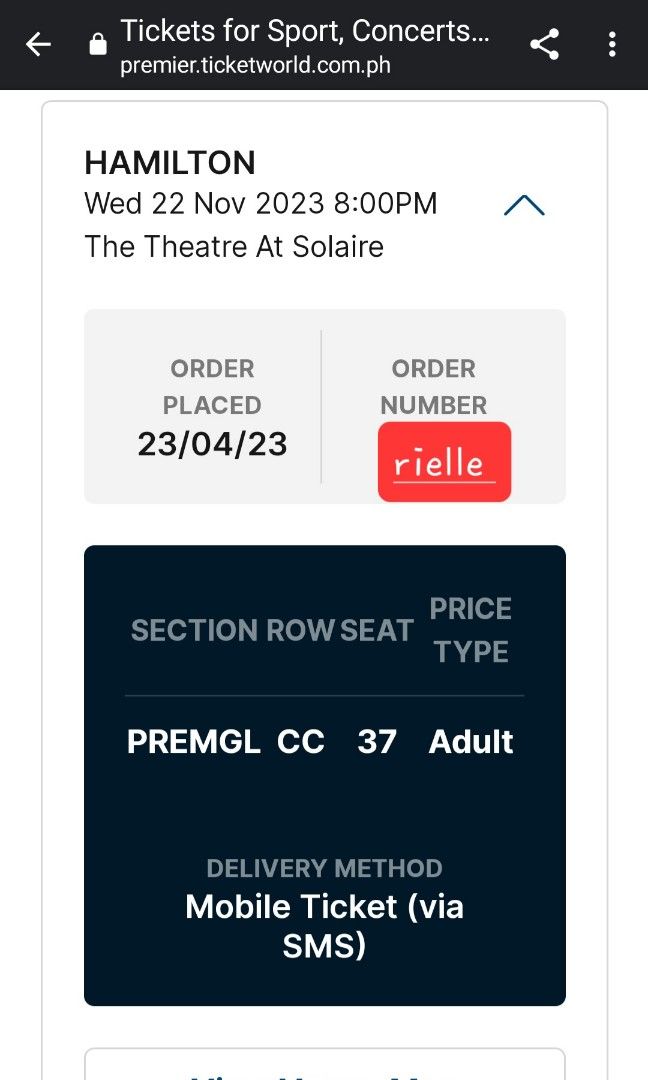Viewport: 648px width, 1080px height.
Task: Click seat number 37 in the ticket card
Action: pos(377,741)
